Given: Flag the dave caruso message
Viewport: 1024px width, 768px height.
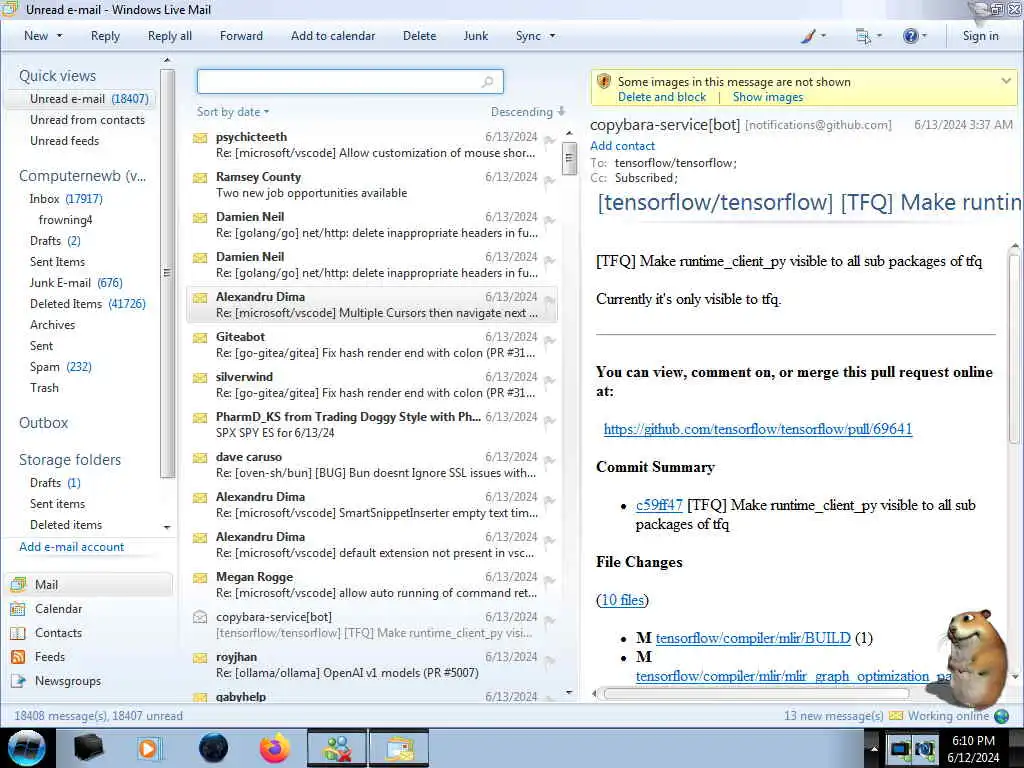Looking at the screenshot, I should tap(550, 461).
